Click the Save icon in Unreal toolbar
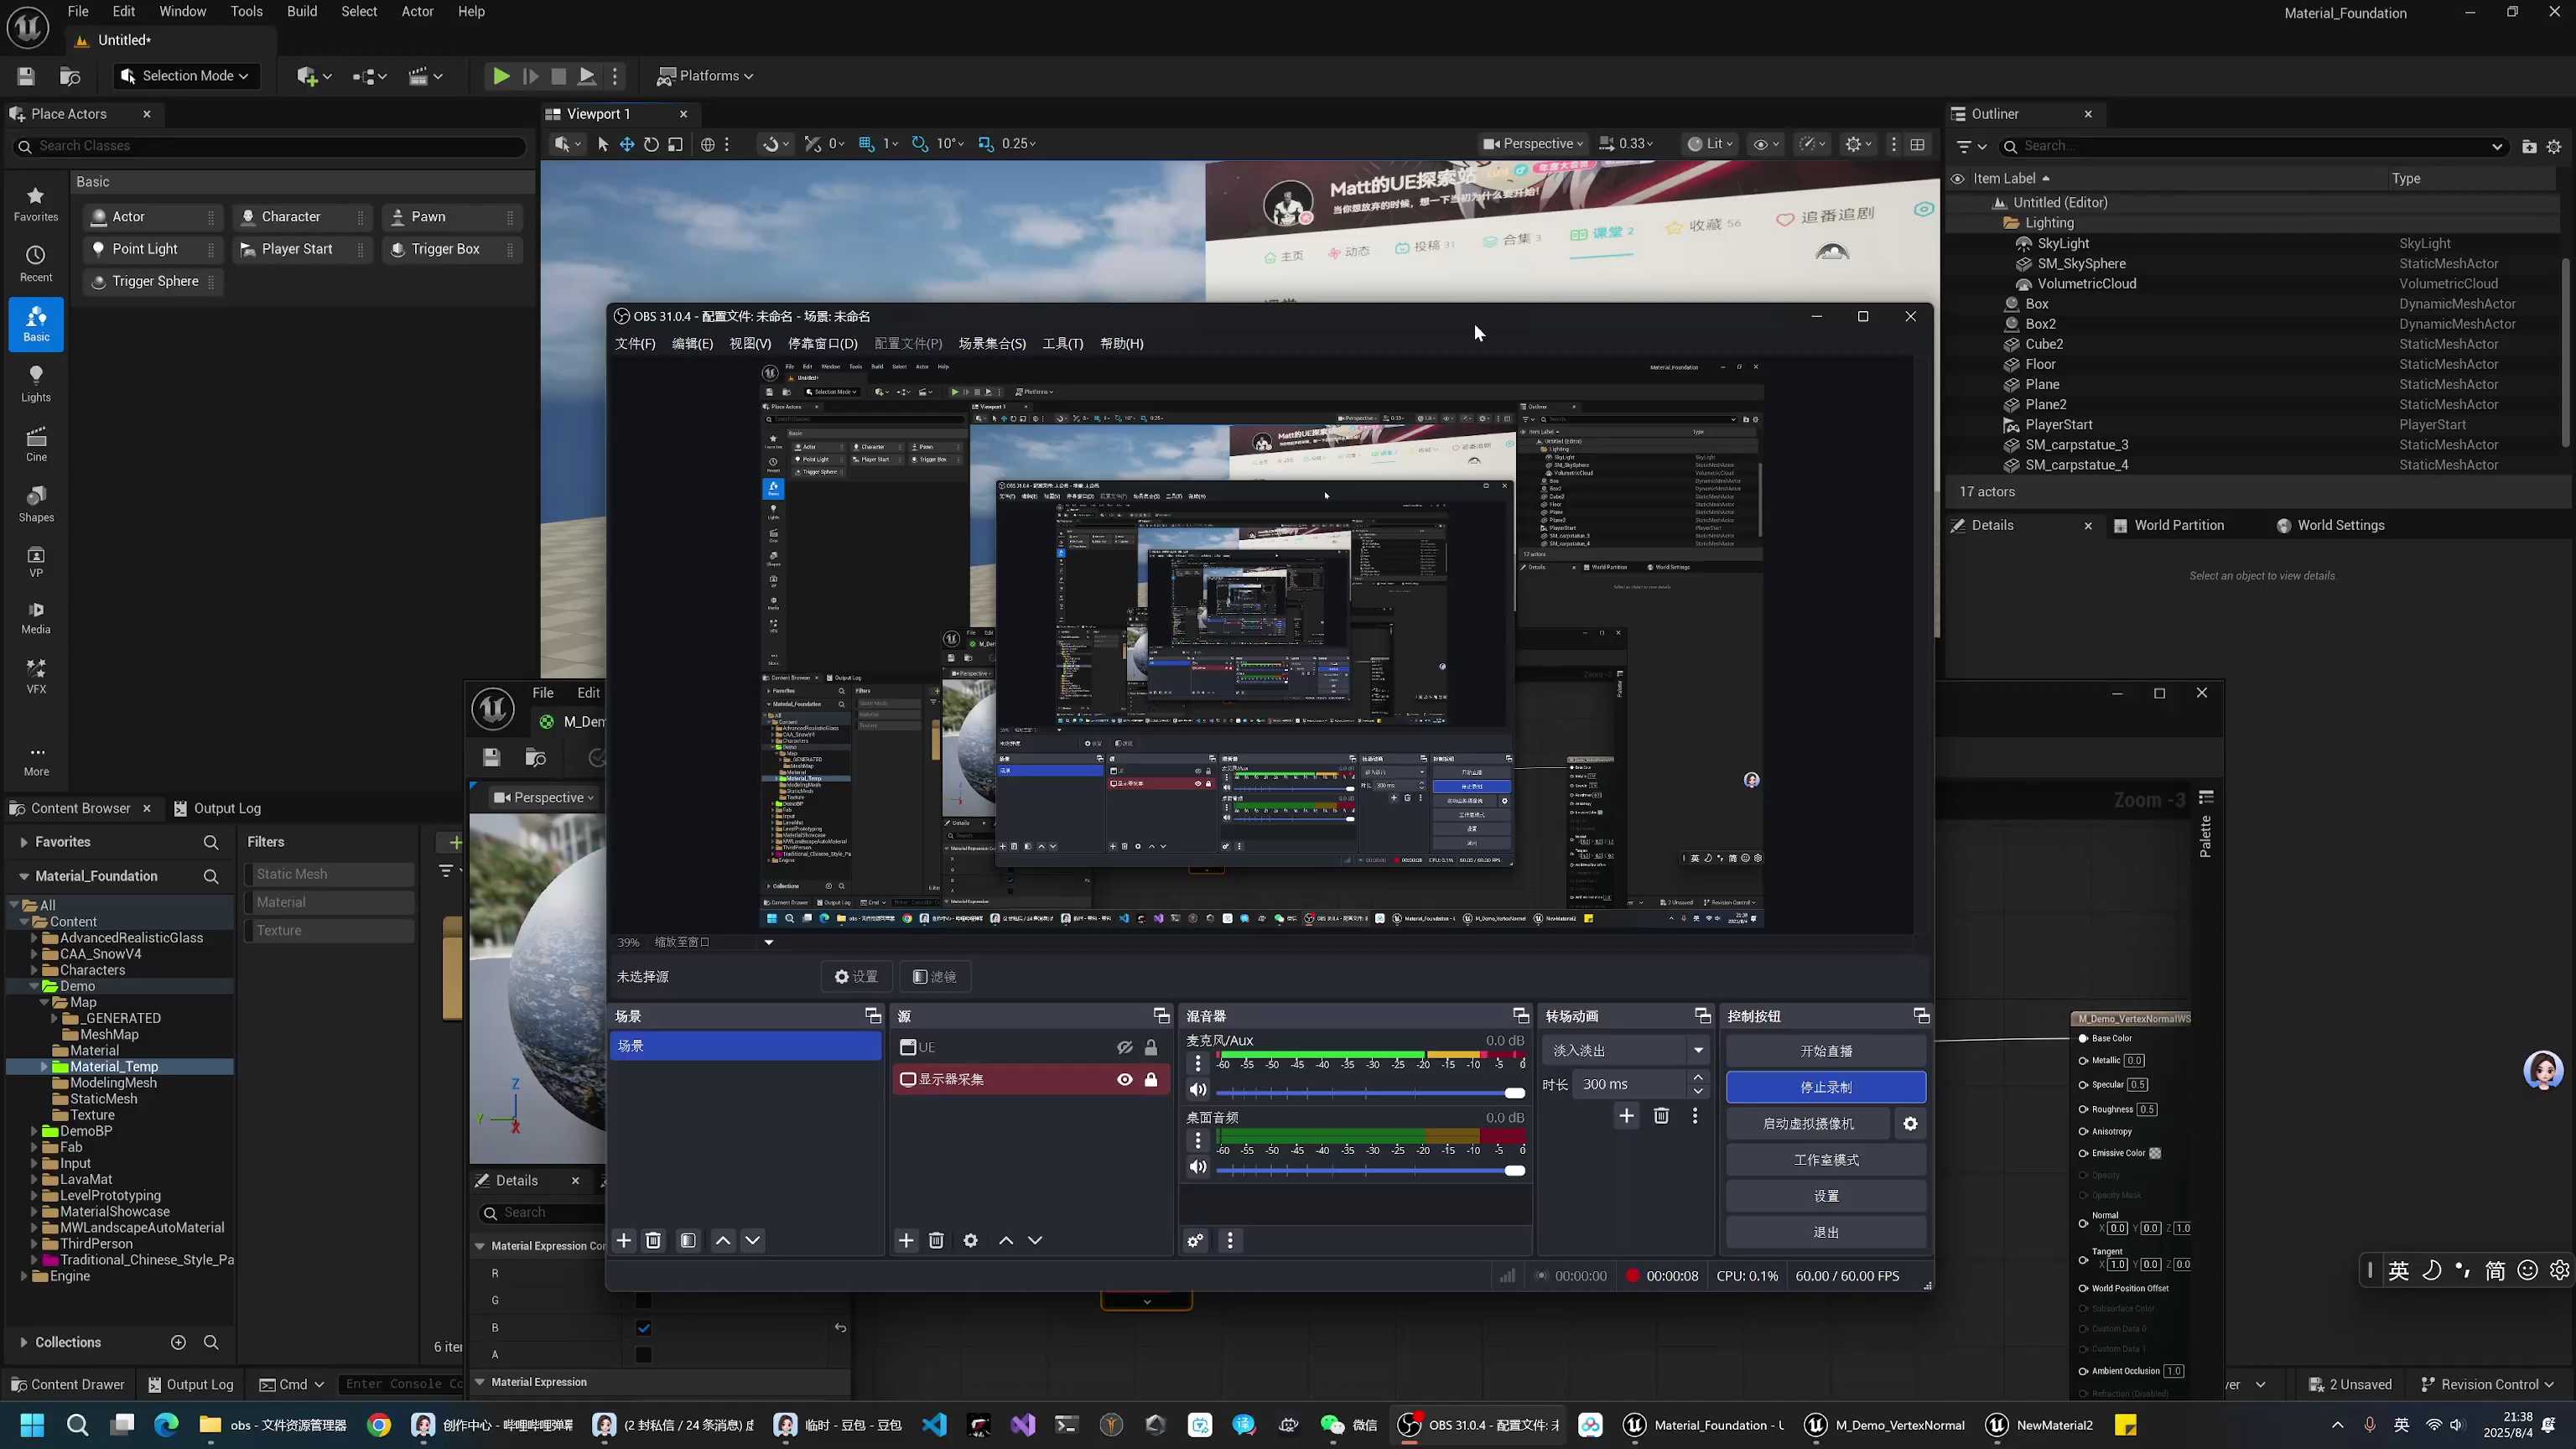 pos(27,76)
